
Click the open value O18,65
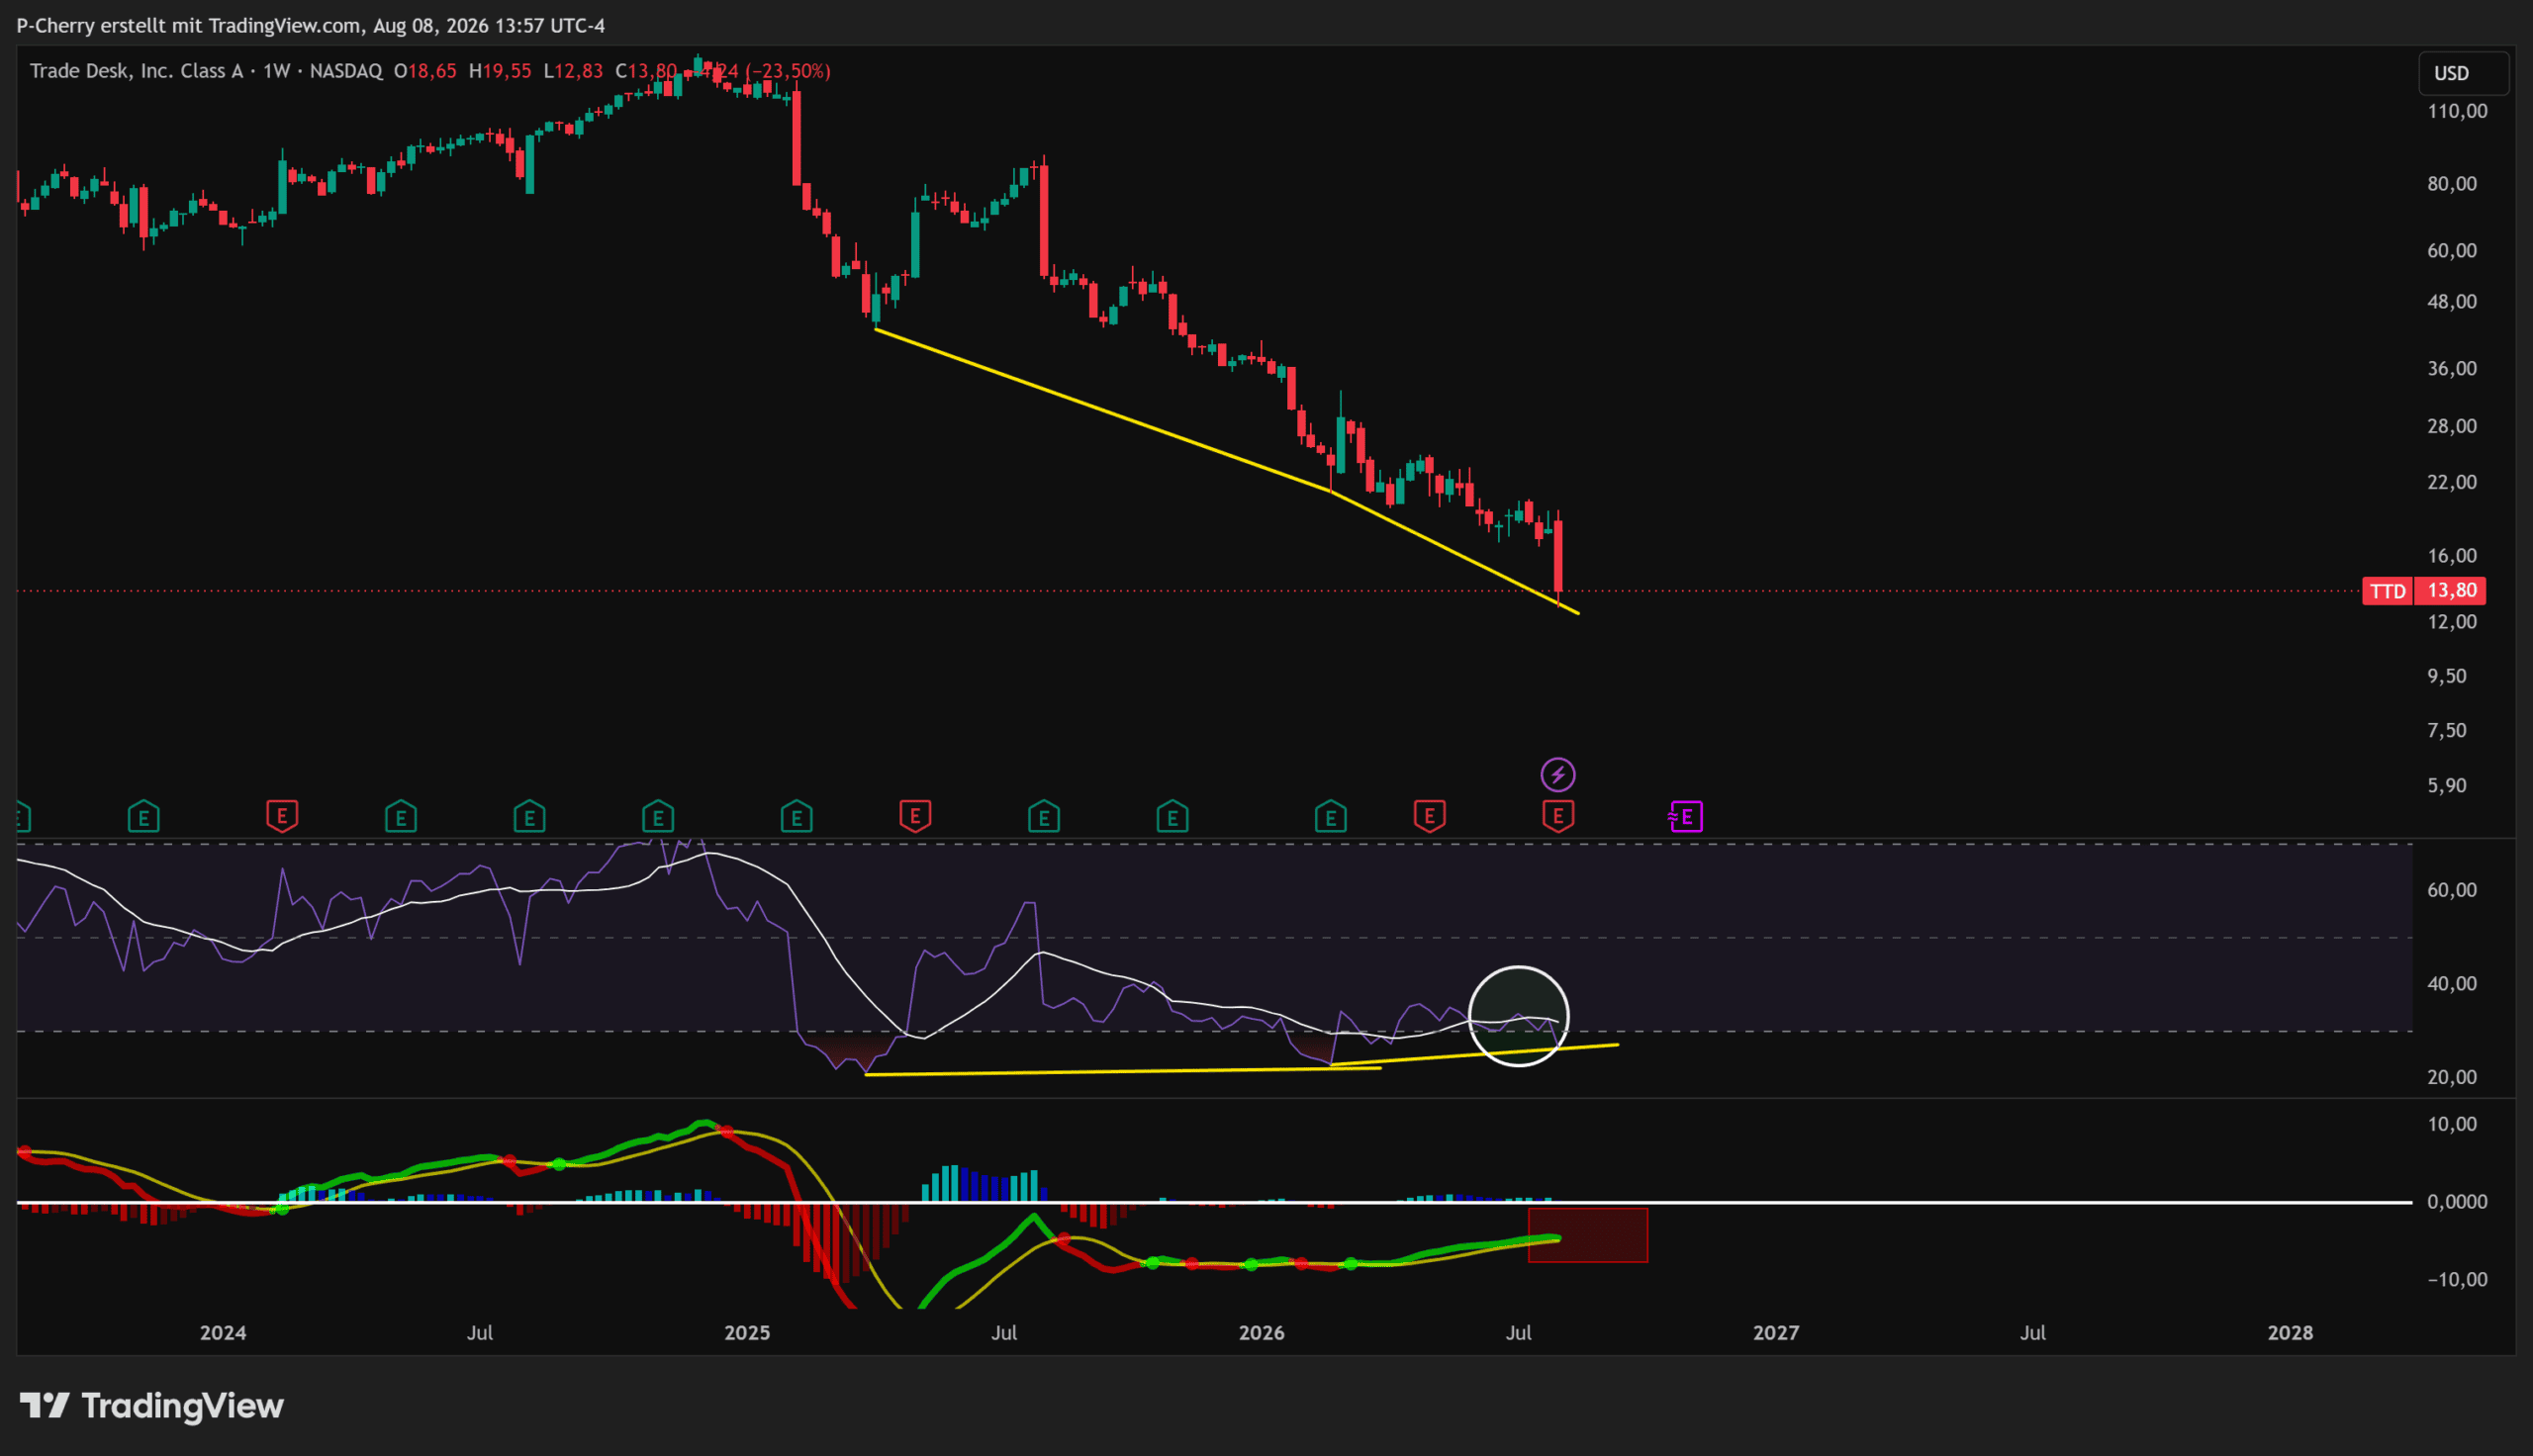coord(425,71)
